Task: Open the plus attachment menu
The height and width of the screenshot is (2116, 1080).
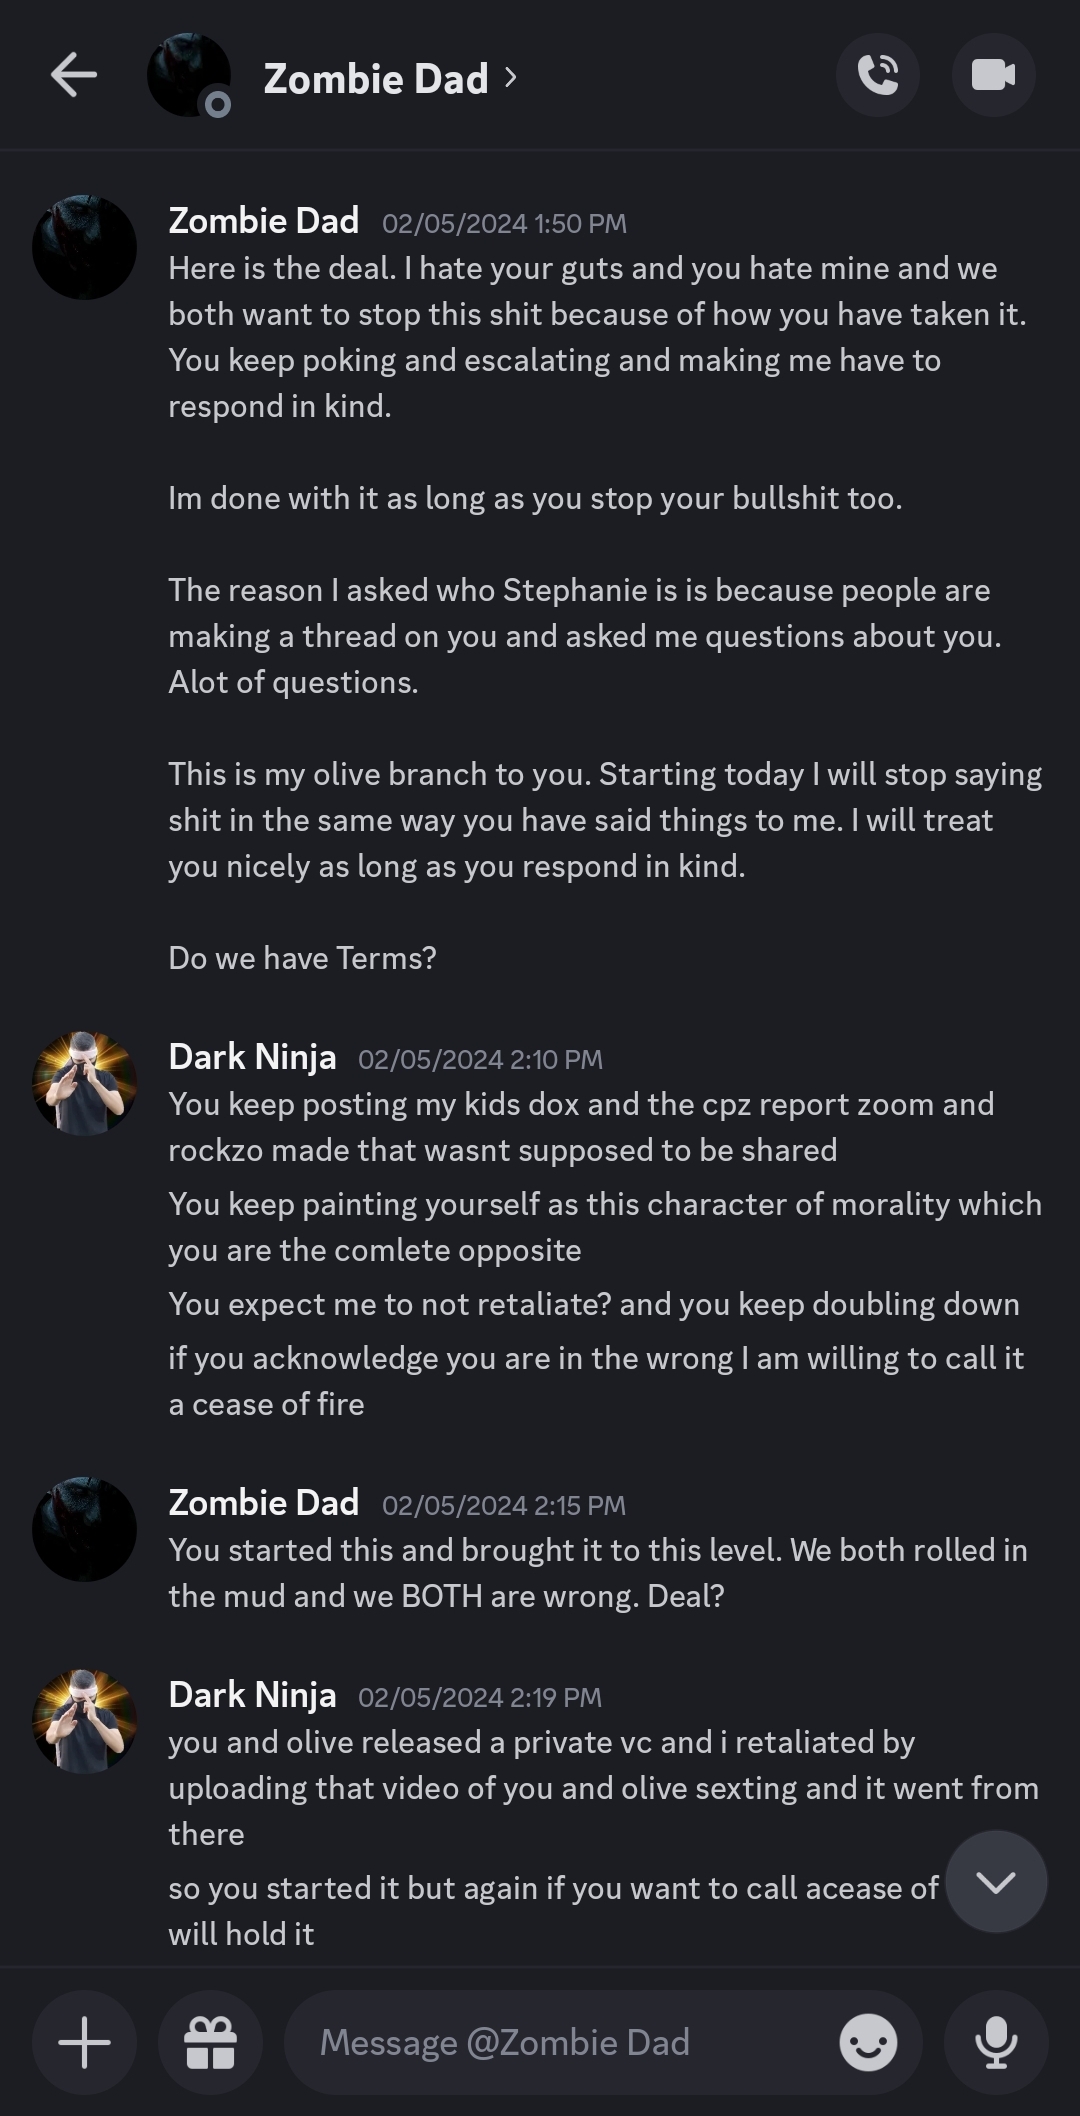Action: (x=85, y=2042)
